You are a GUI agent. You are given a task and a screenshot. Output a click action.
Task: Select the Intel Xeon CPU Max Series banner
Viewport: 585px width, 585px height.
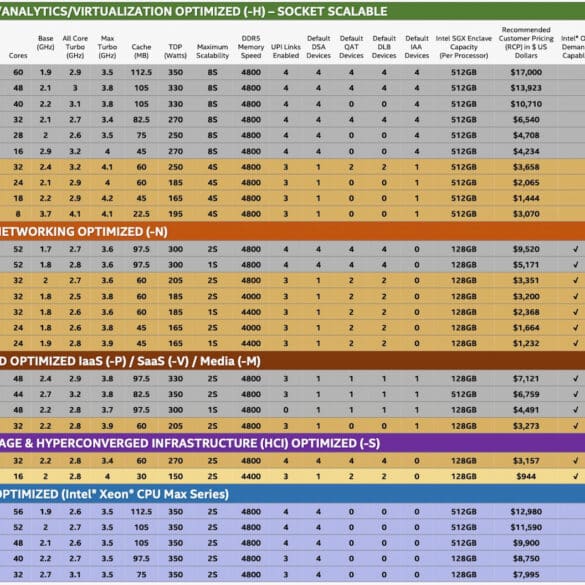[292, 494]
